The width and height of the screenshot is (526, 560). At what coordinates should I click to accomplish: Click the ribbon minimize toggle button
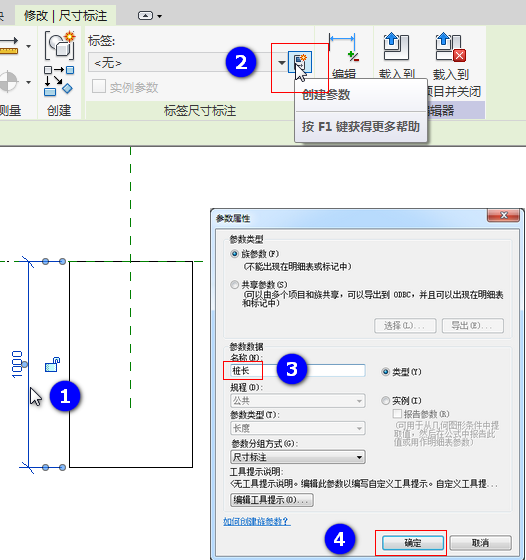tap(145, 16)
